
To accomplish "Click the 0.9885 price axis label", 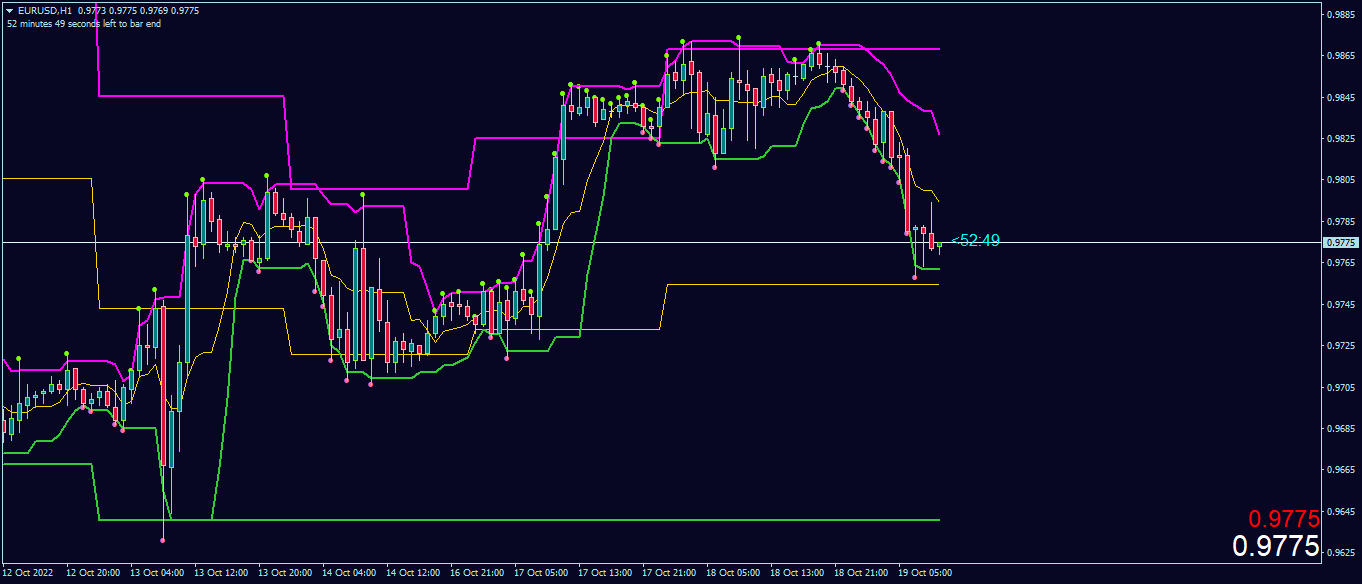I will pos(1340,15).
